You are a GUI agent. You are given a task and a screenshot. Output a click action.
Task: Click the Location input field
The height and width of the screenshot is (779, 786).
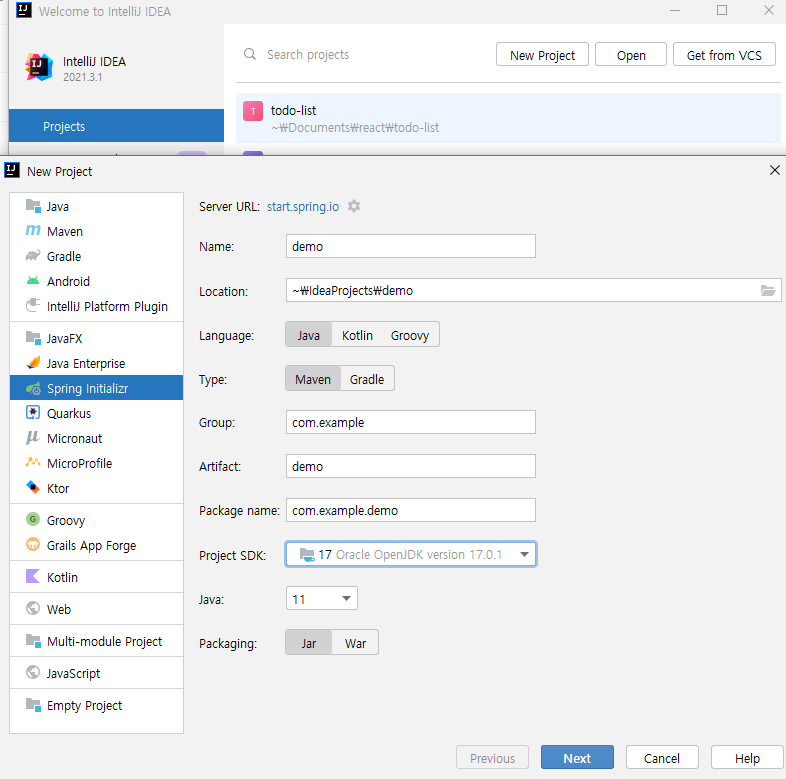click(533, 290)
